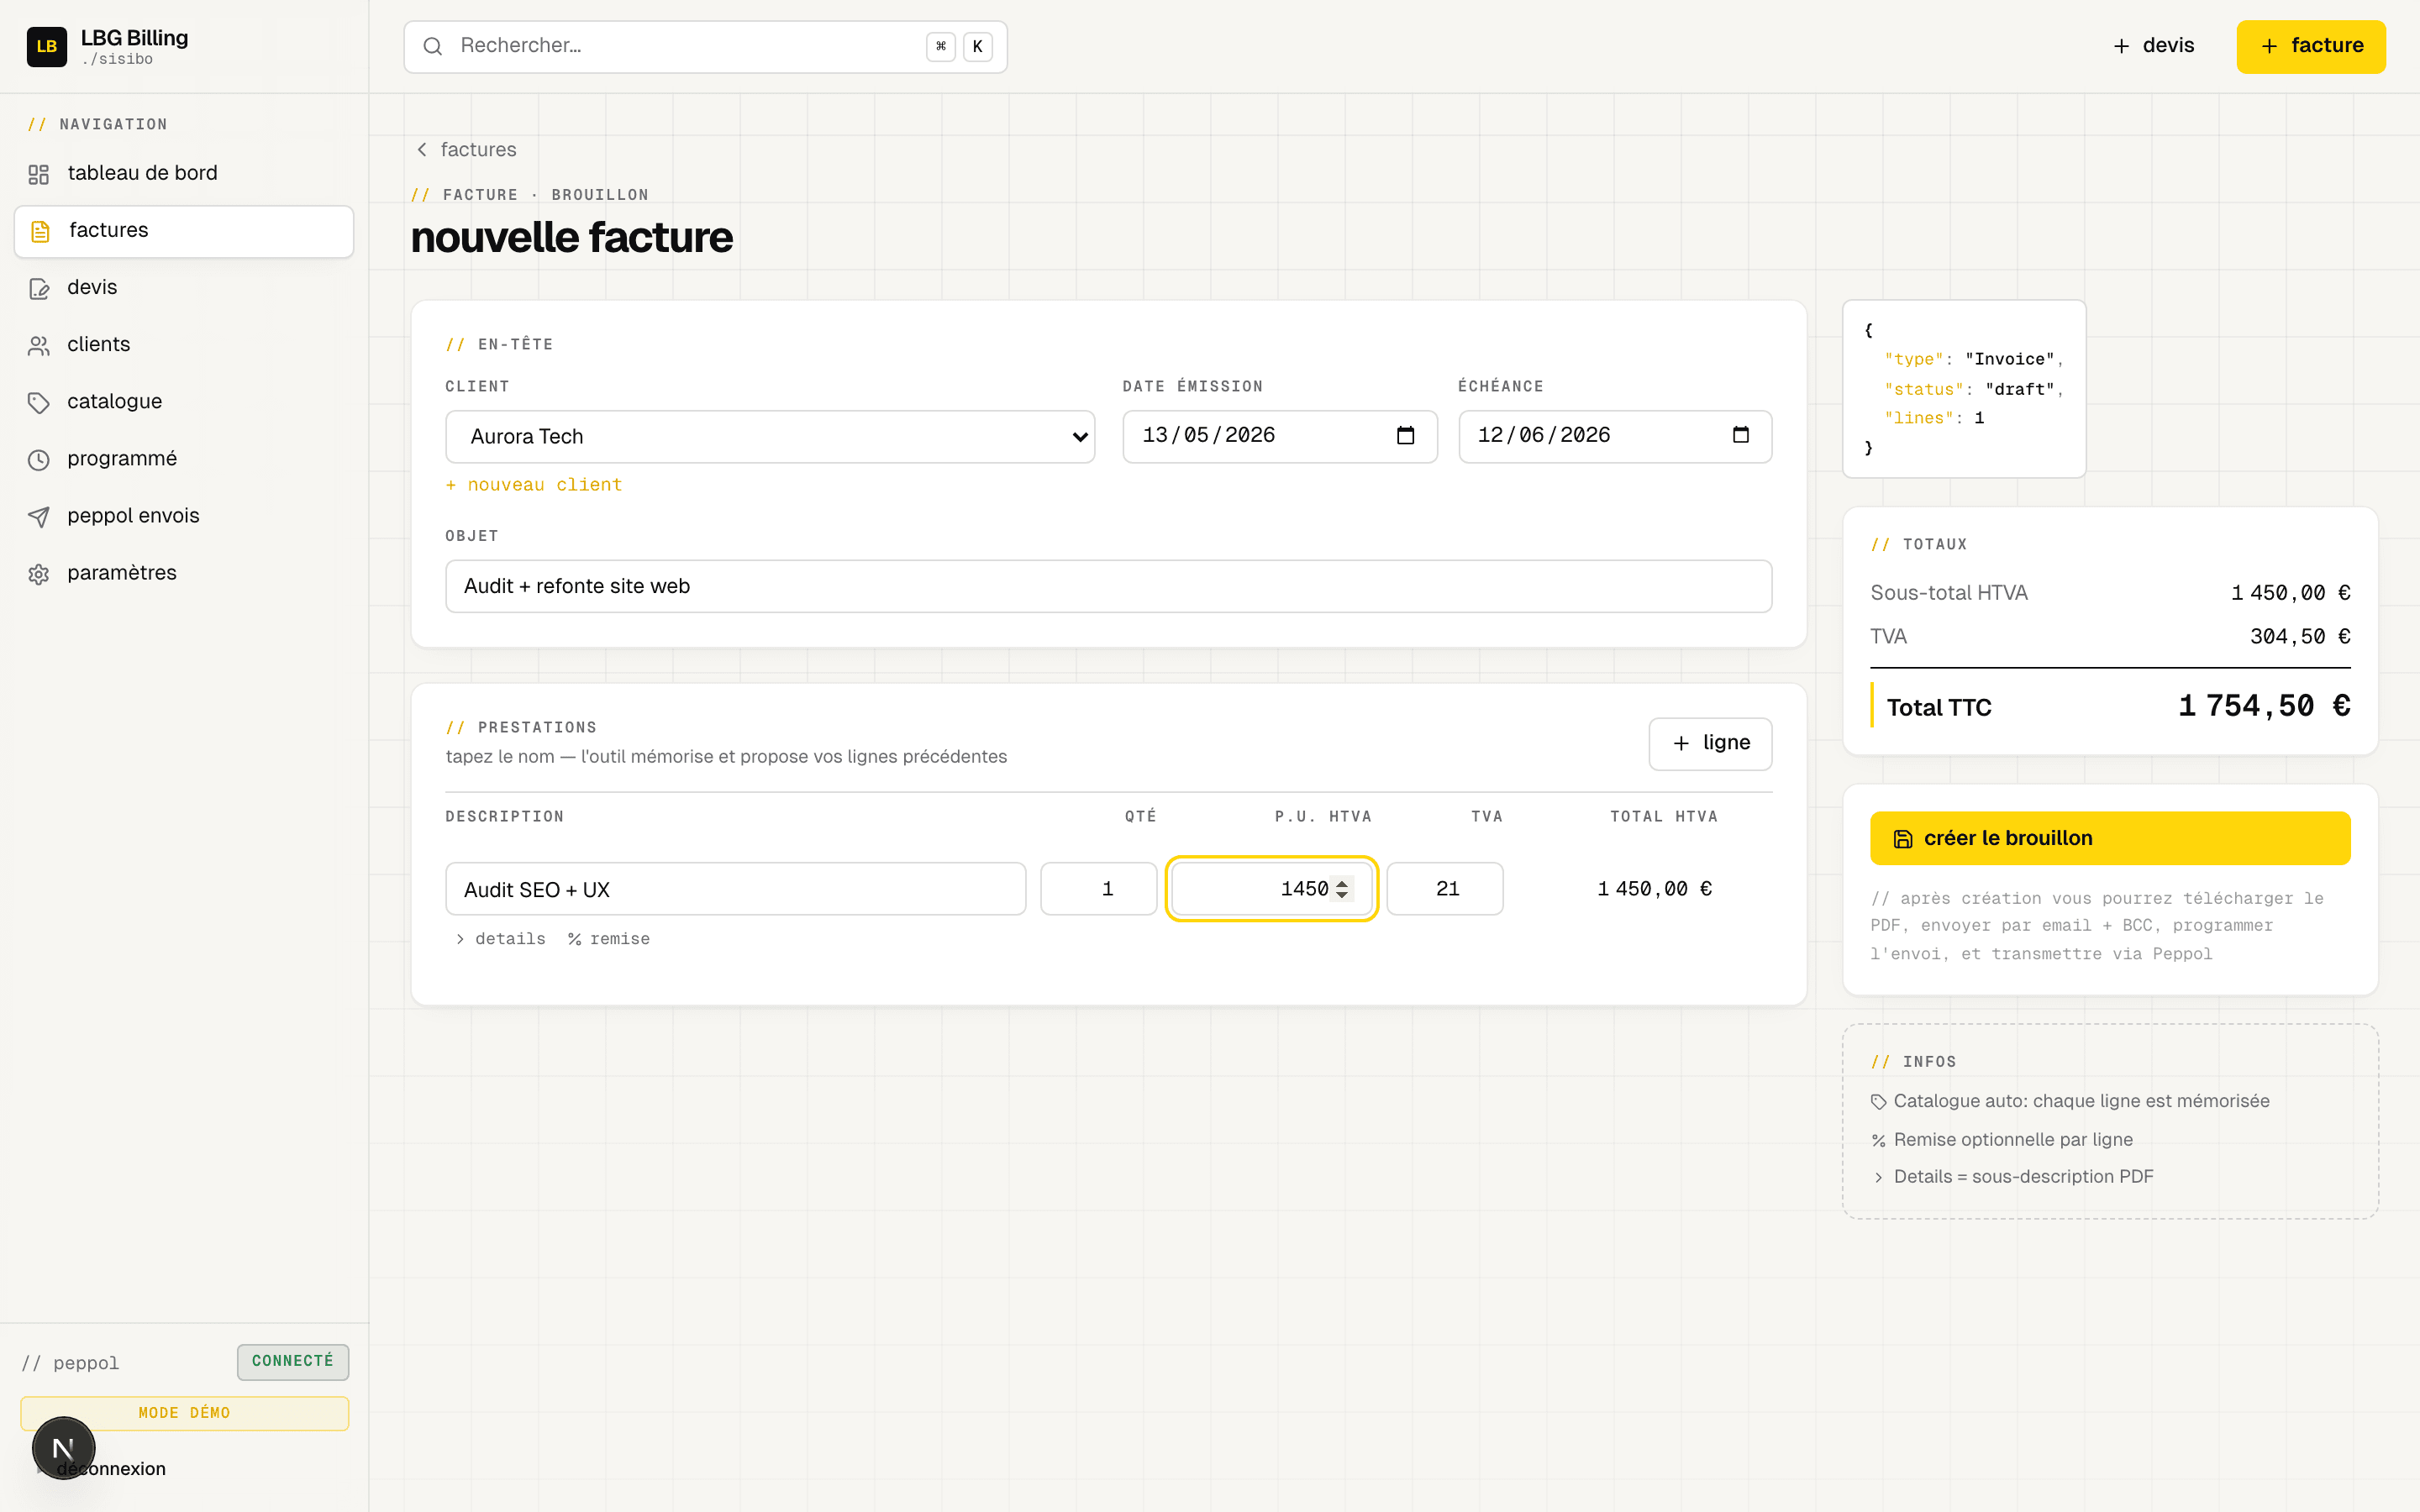Select factures in the sidebar
This screenshot has height=1512, width=2420.
(x=184, y=231)
